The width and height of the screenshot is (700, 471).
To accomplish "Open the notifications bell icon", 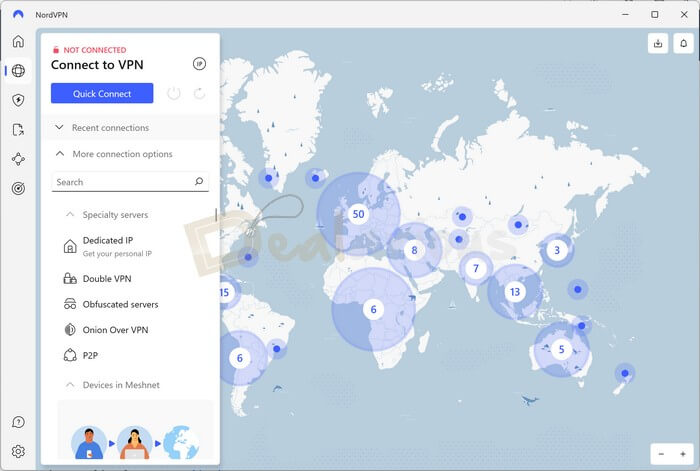I will 683,43.
